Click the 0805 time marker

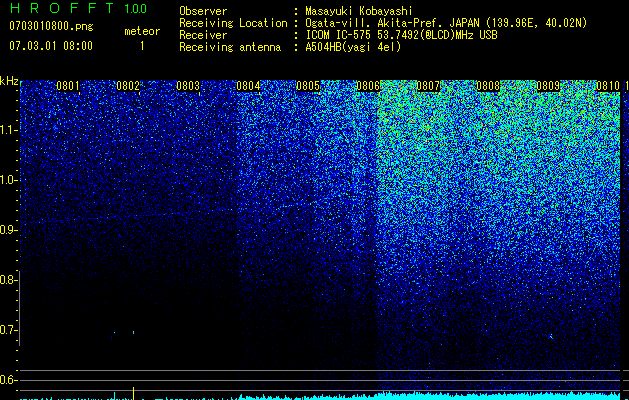pyautogui.click(x=308, y=86)
